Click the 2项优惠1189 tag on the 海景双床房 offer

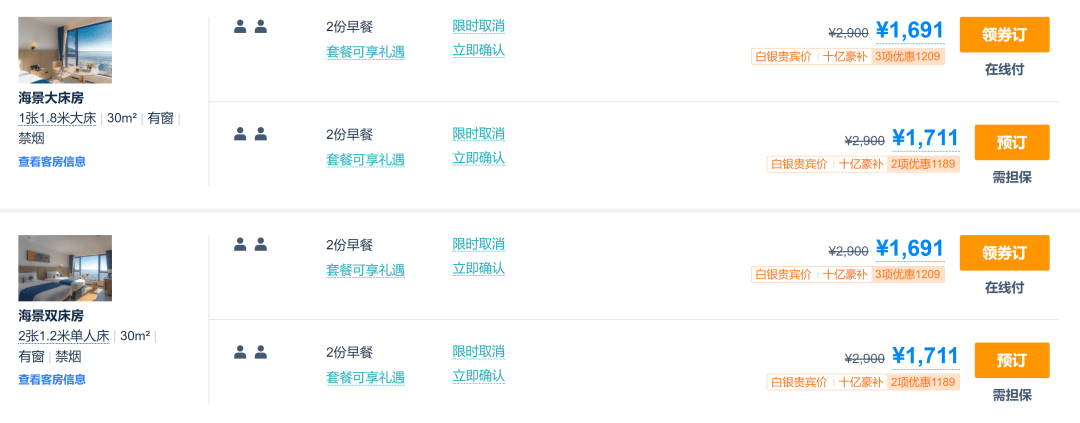coord(923,382)
